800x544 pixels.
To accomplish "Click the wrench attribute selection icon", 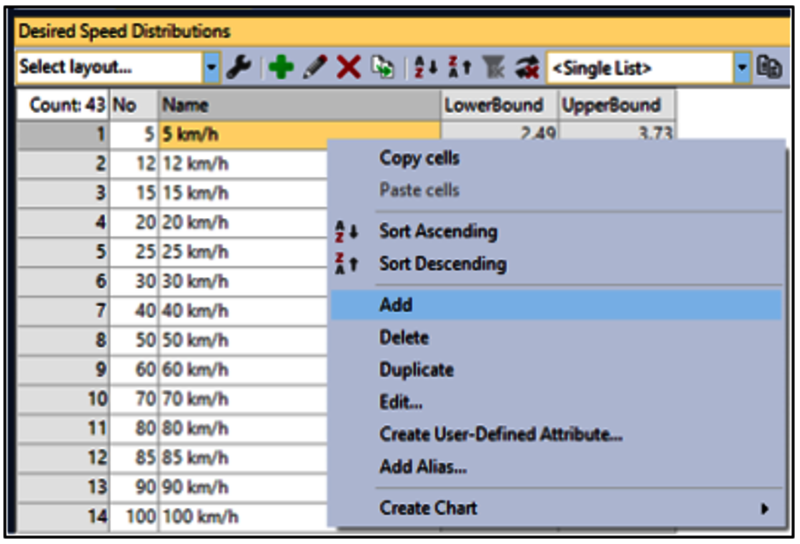I will pos(238,68).
